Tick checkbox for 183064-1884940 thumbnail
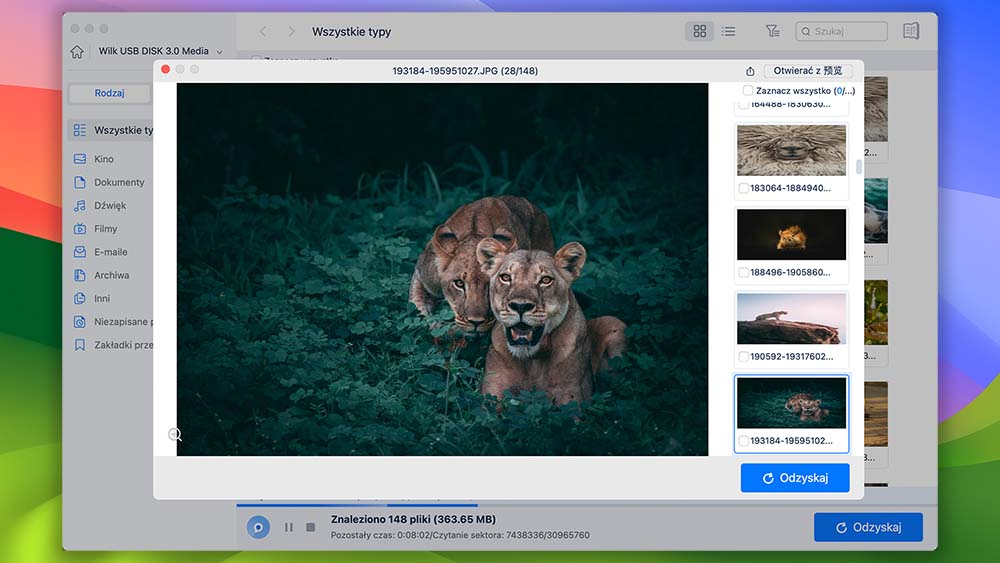The image size is (1000, 563). click(743, 188)
